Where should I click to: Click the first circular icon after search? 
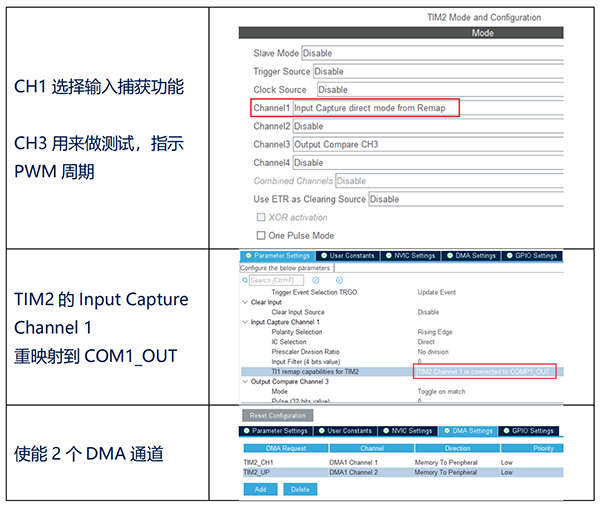pyautogui.click(x=316, y=280)
